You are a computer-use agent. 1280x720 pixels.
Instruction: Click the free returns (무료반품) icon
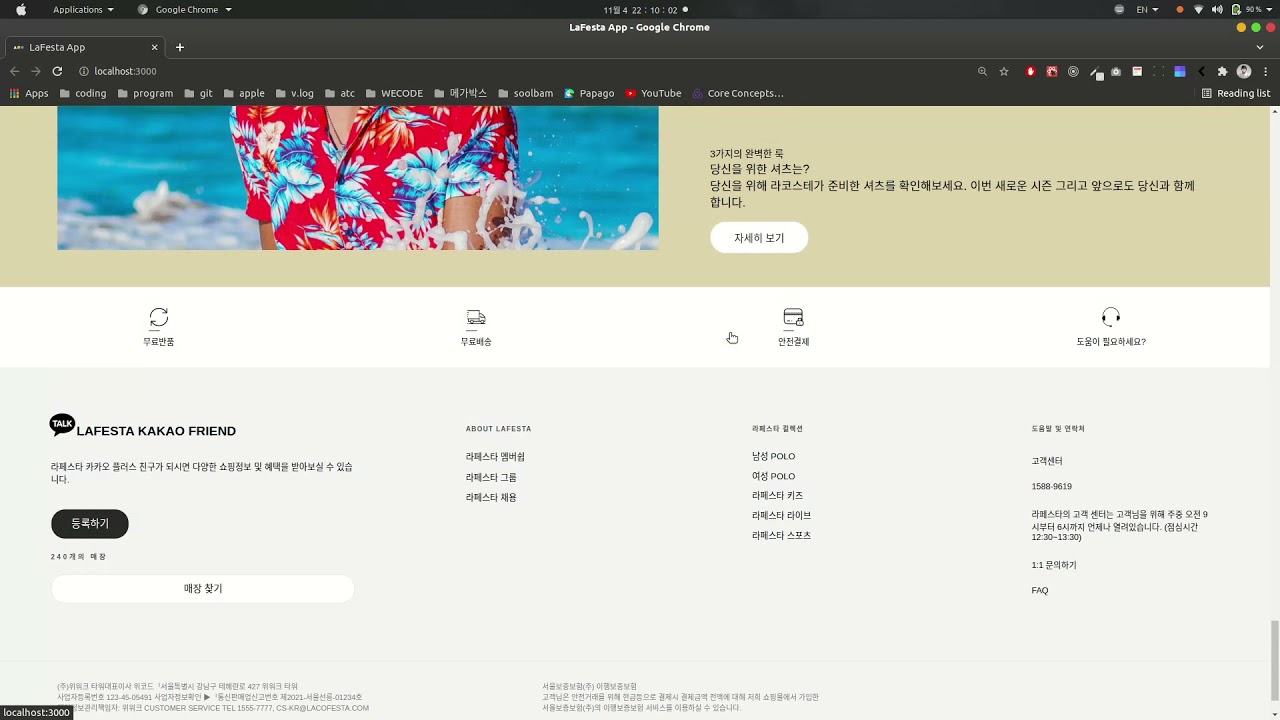coord(159,318)
